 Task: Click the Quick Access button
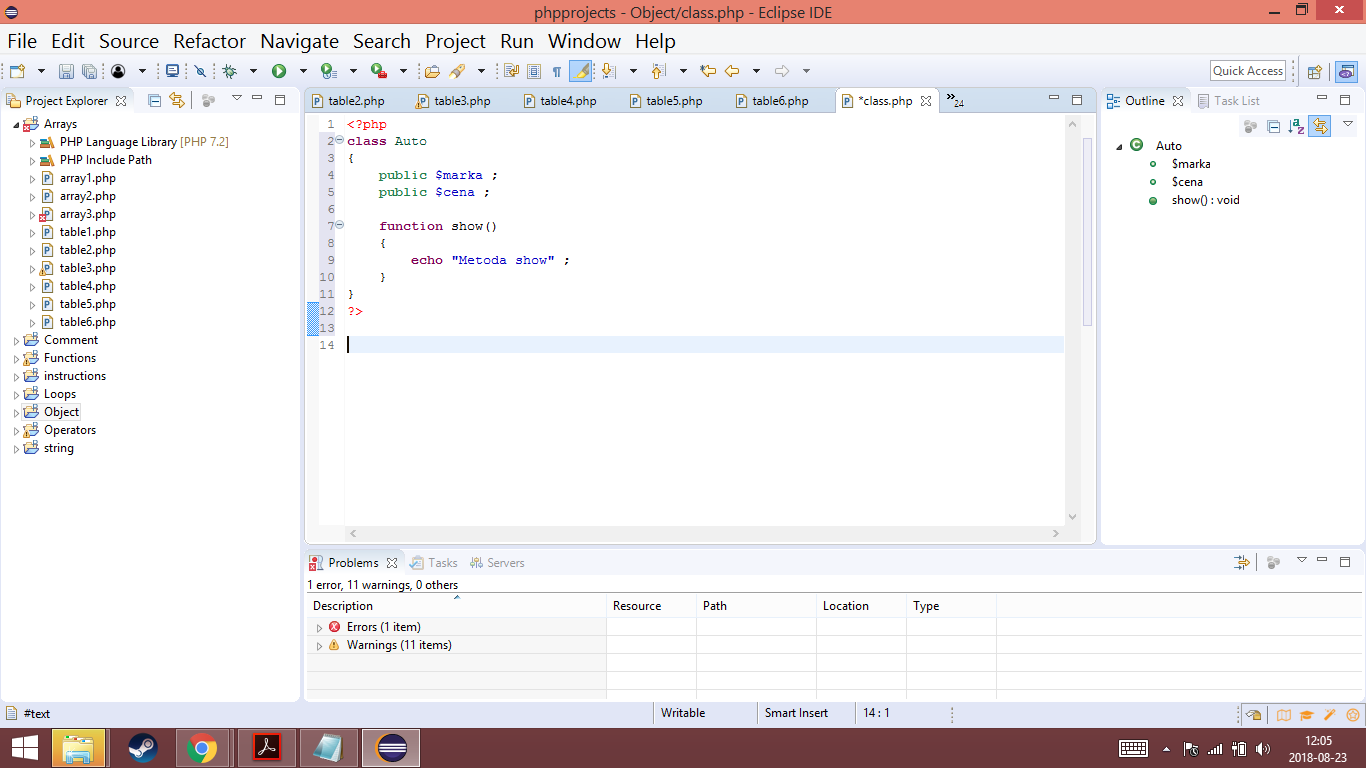coord(1247,70)
